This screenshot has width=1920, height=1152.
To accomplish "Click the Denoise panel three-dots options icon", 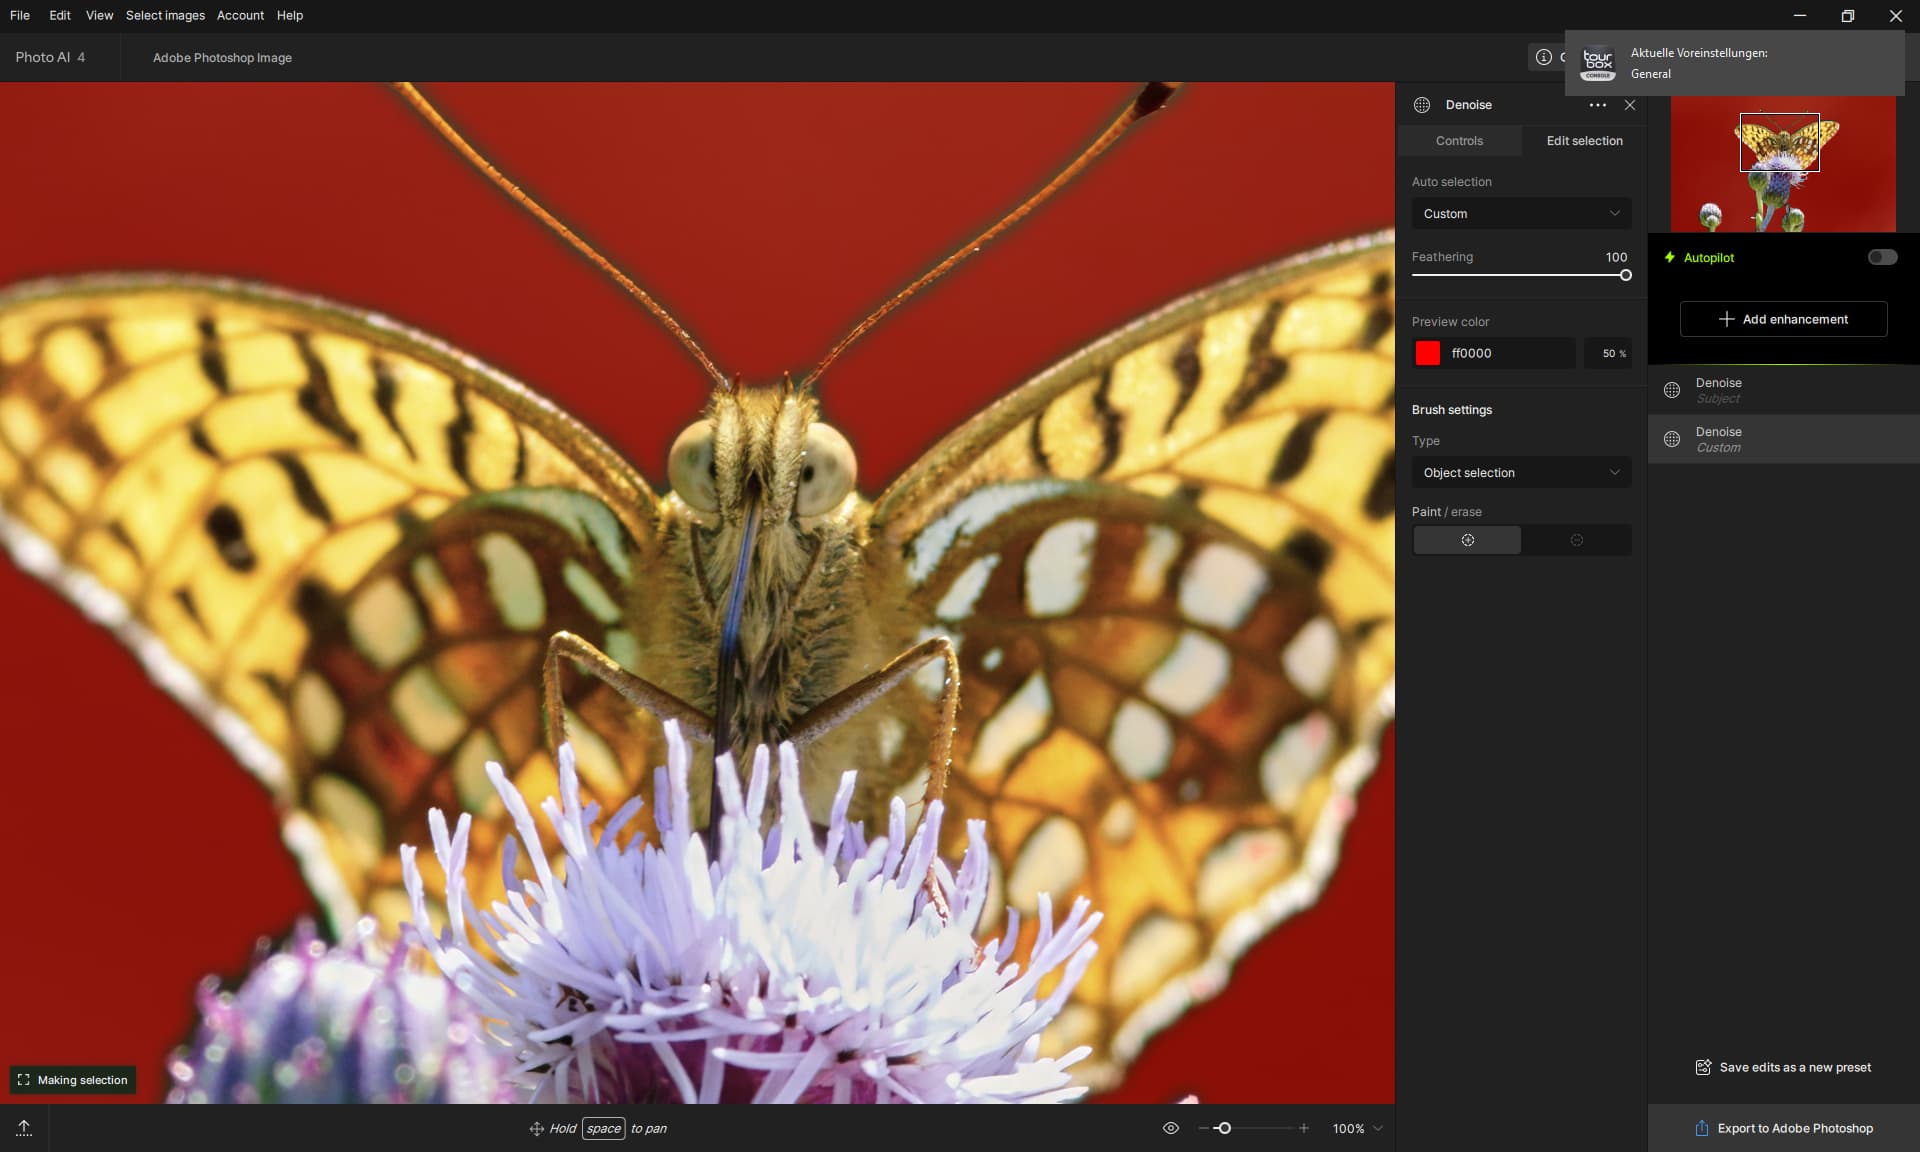I will pyautogui.click(x=1597, y=105).
